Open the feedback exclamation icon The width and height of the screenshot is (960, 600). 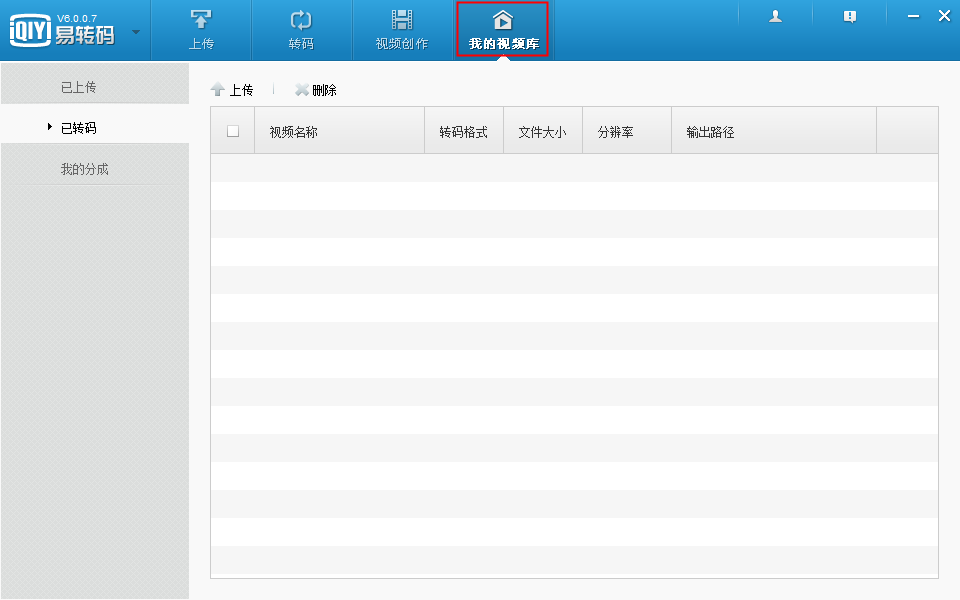point(850,16)
